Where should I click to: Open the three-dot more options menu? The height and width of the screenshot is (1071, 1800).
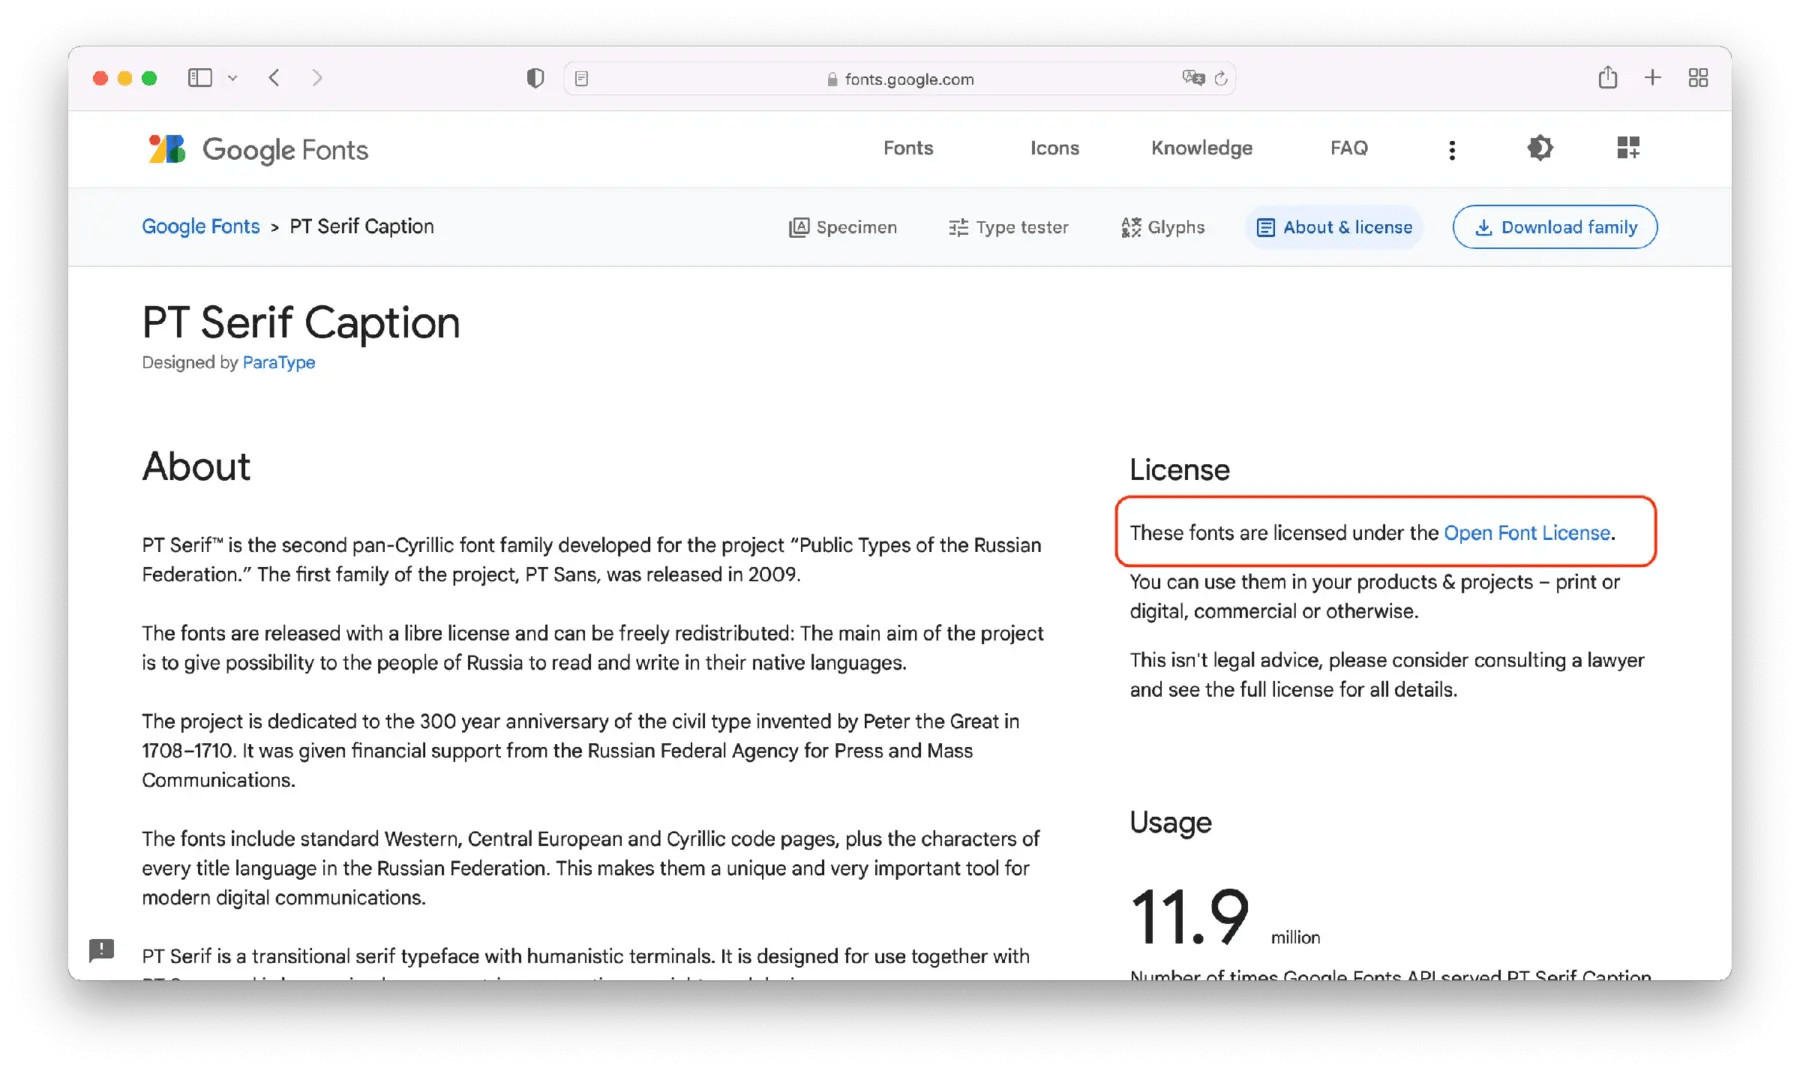(x=1452, y=150)
